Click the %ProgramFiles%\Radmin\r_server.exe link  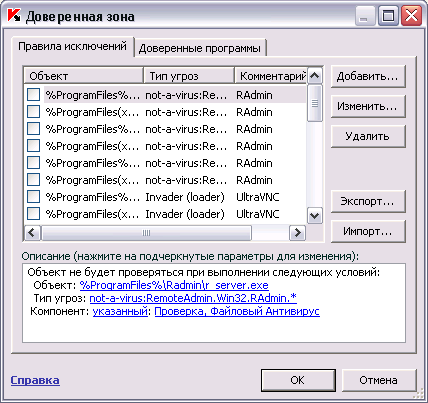pyautogui.click(x=174, y=285)
